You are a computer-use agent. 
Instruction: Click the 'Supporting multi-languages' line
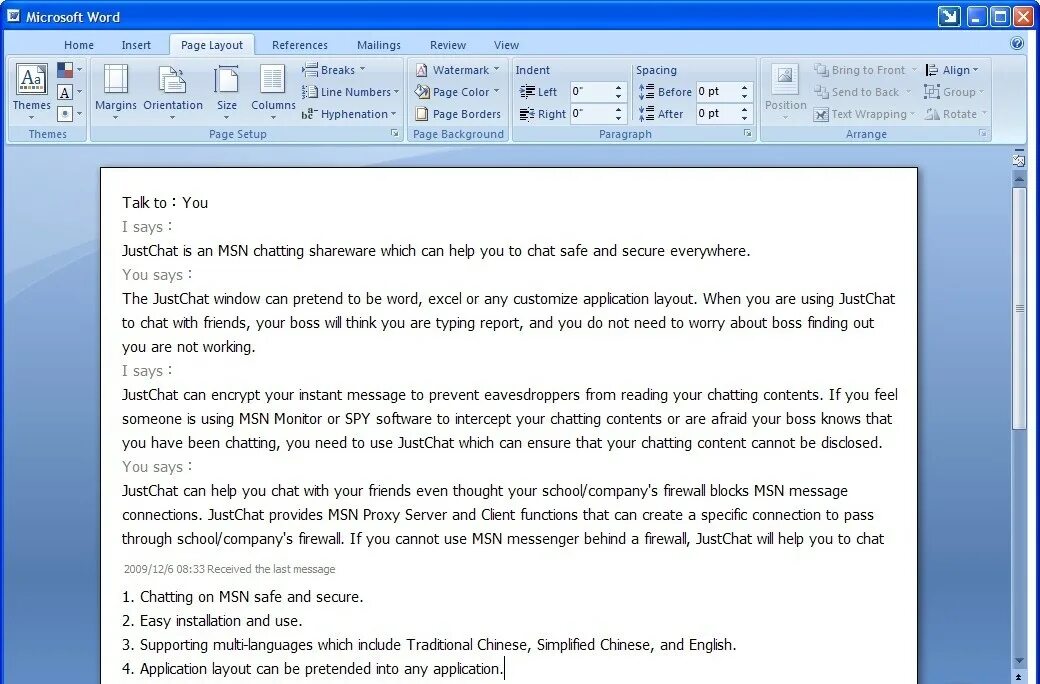point(429,645)
